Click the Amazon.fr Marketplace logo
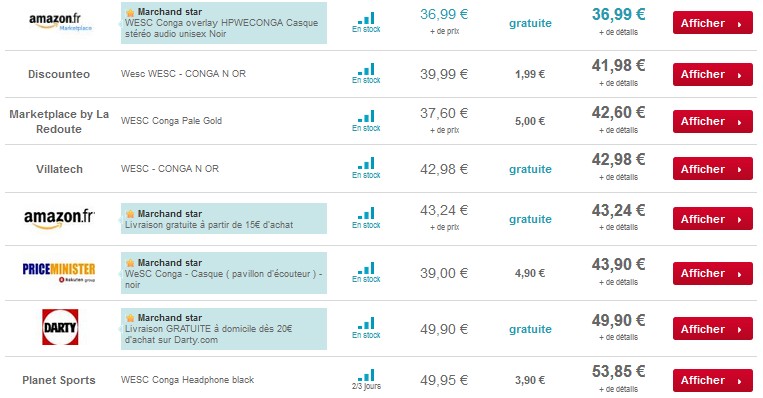 (60, 22)
